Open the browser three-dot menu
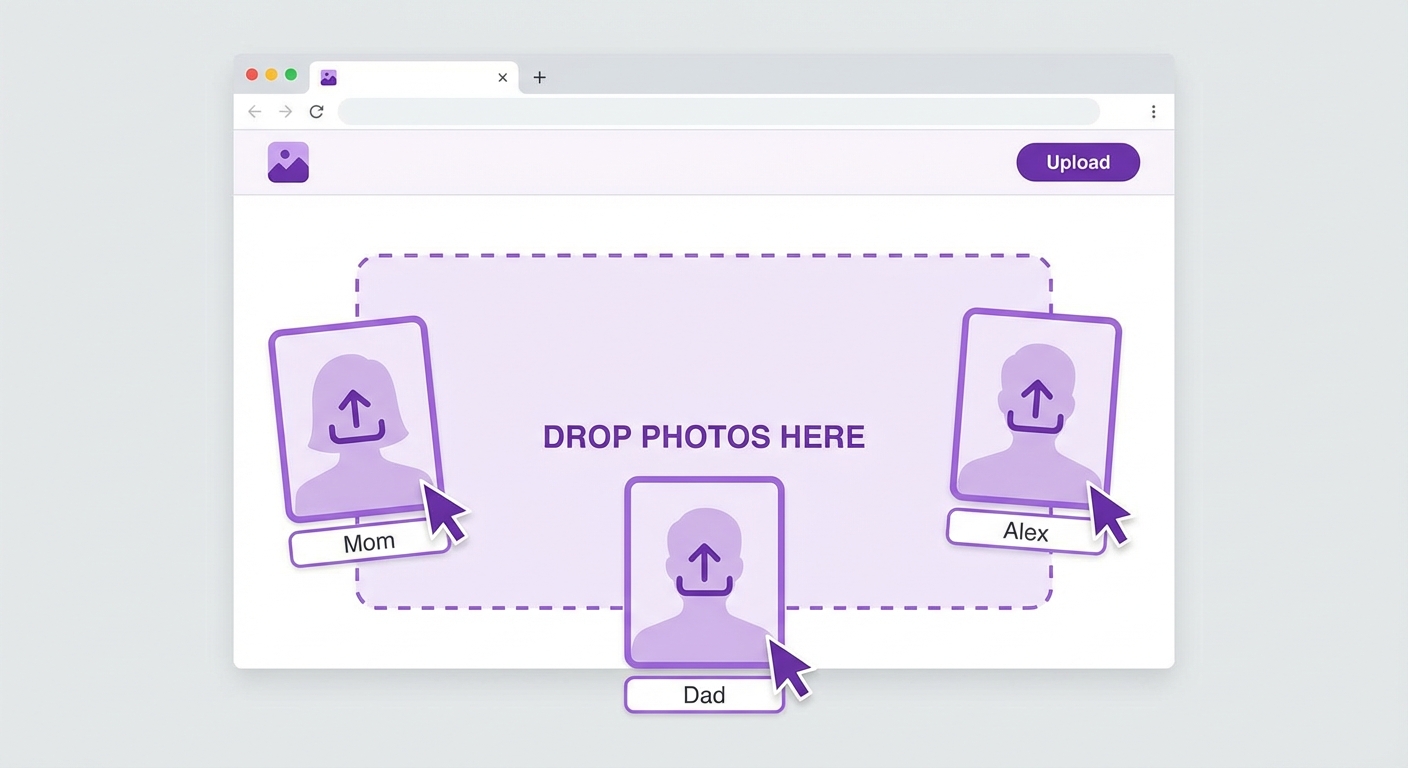The width and height of the screenshot is (1408, 768). 1153,112
